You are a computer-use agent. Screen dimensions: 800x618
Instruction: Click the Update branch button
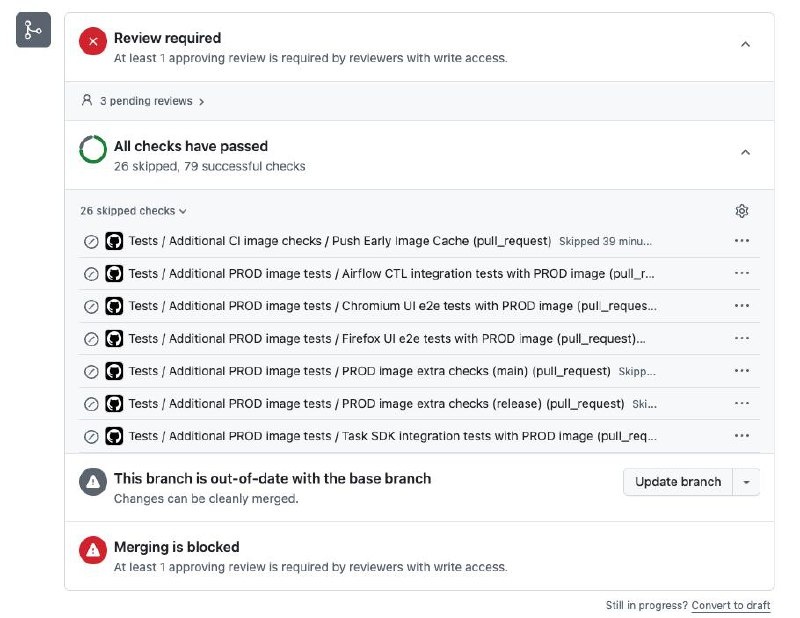point(678,482)
